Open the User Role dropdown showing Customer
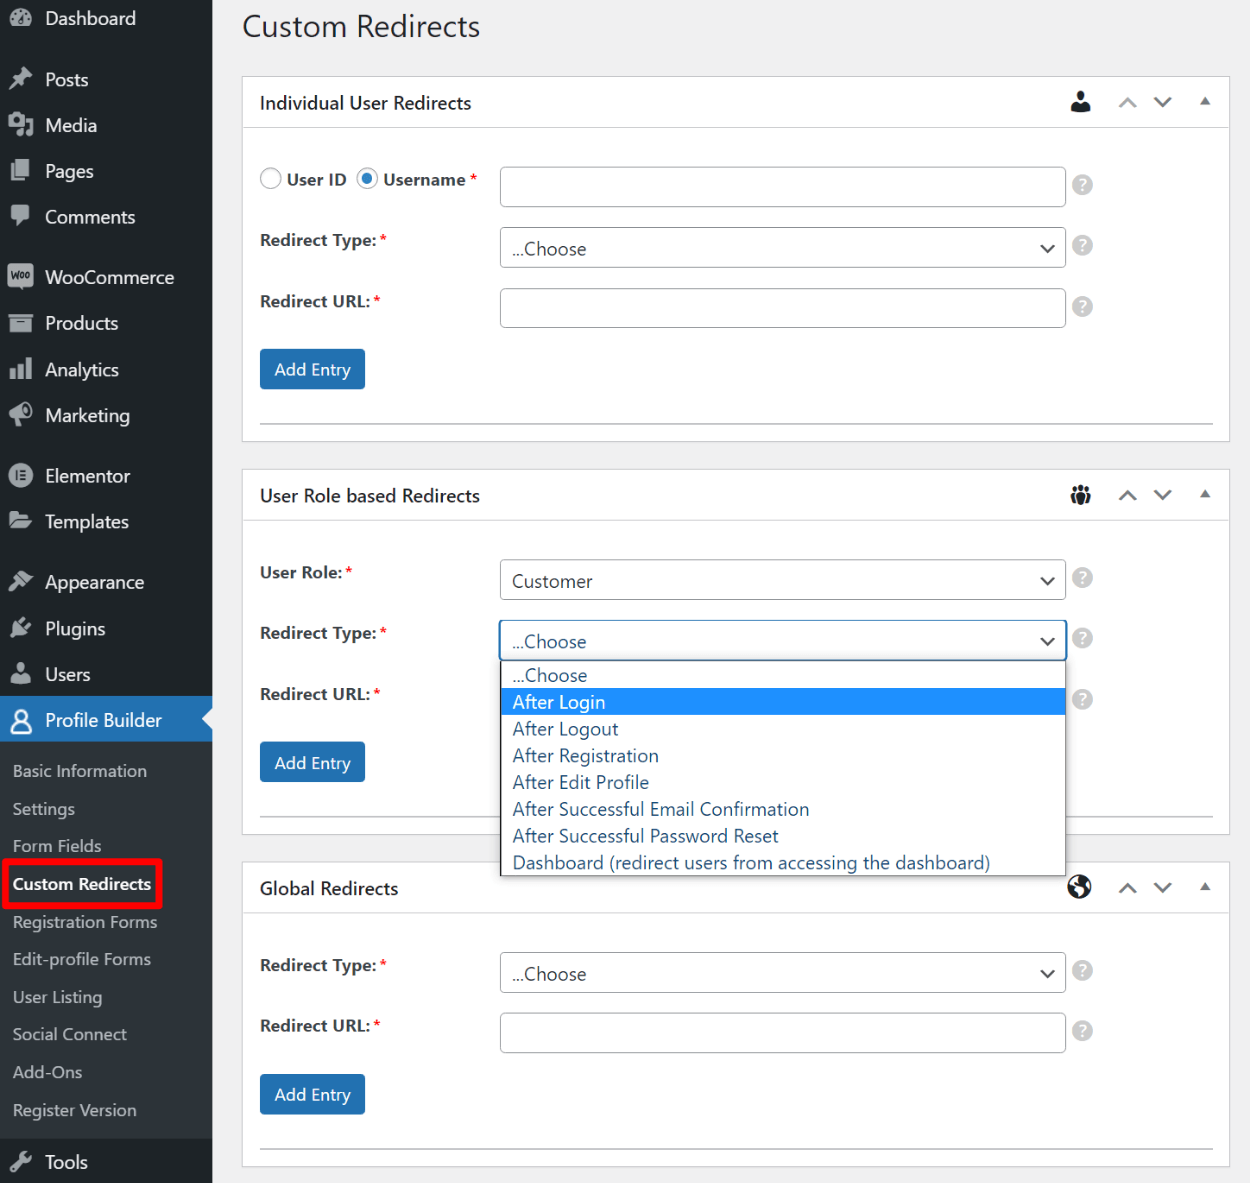Viewport: 1250px width, 1183px height. [x=782, y=580]
